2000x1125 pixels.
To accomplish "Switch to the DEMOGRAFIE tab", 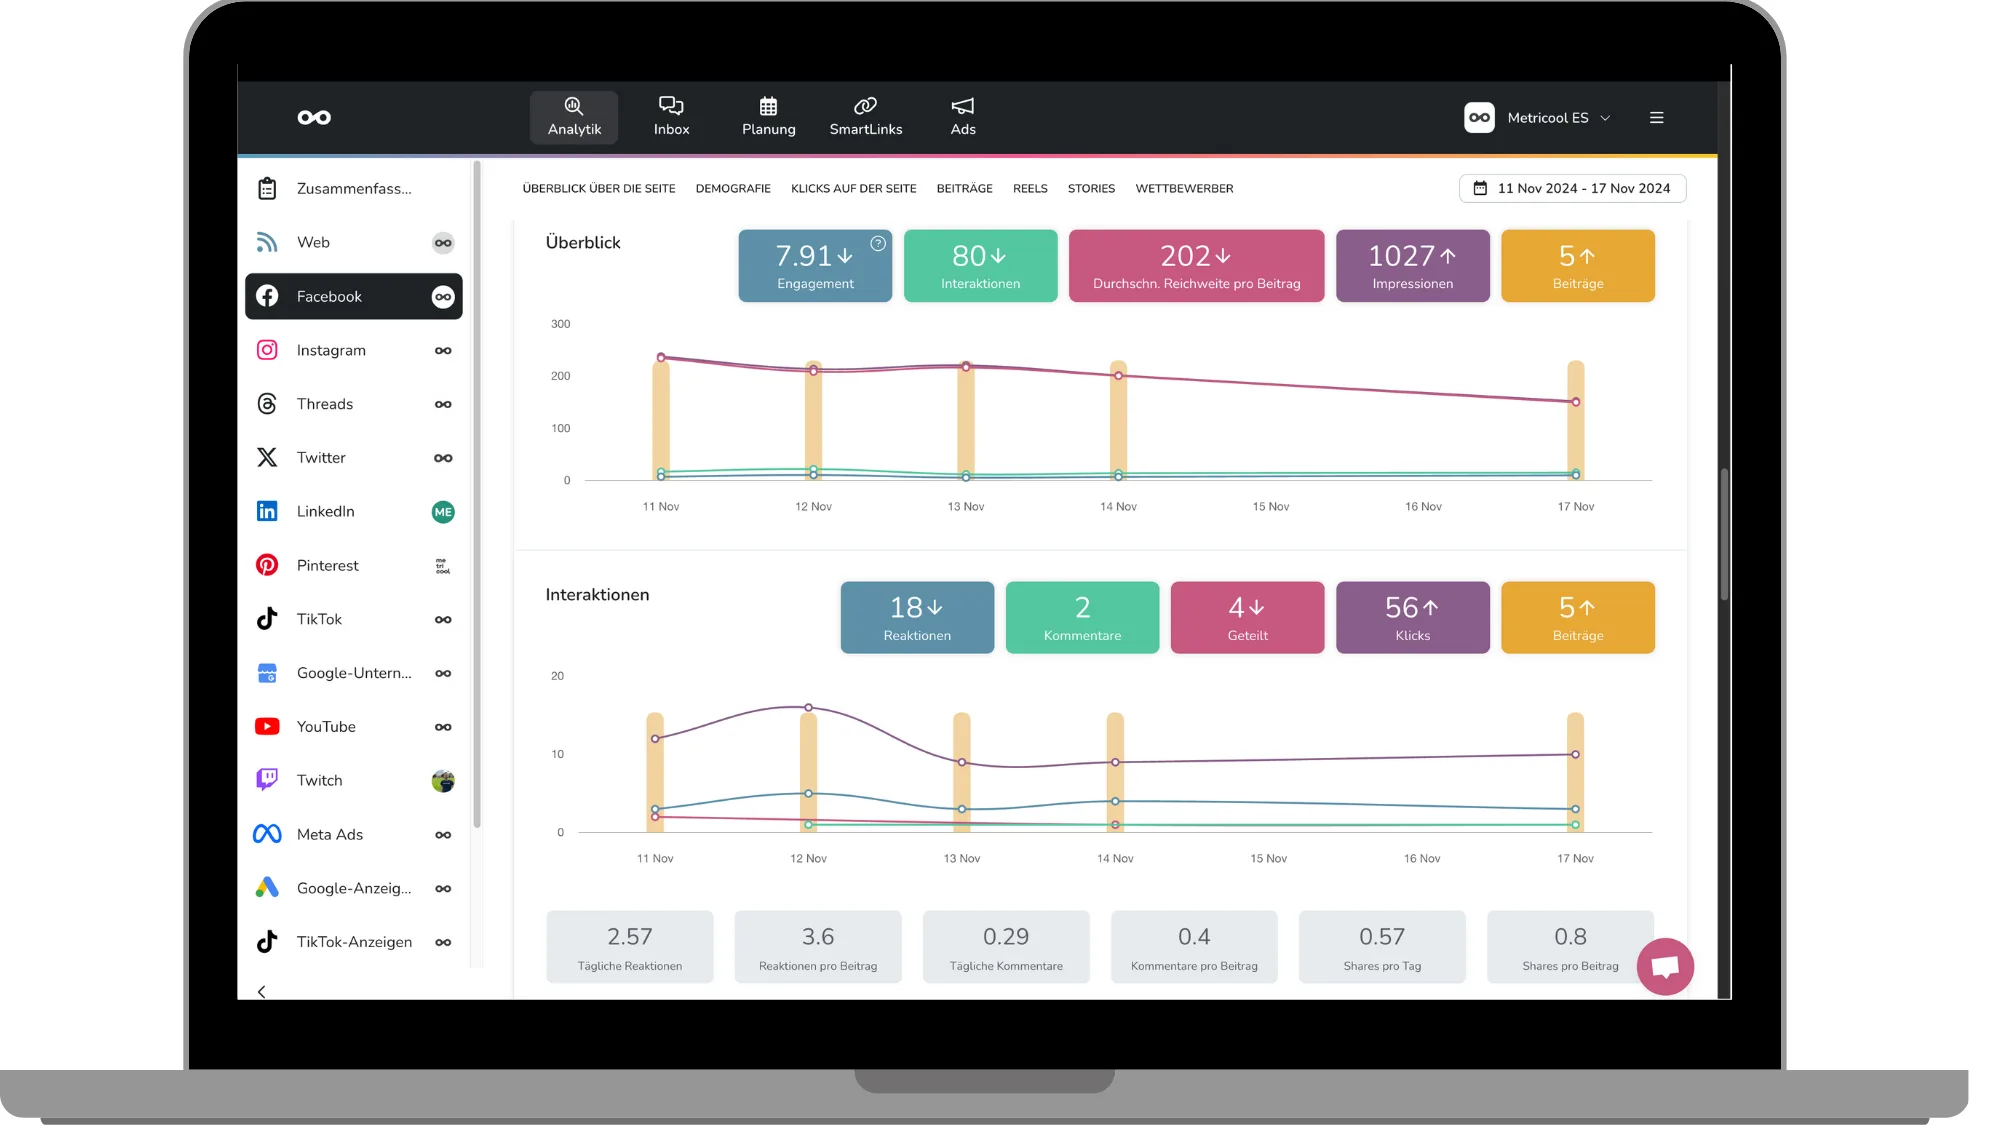I will 732,189.
